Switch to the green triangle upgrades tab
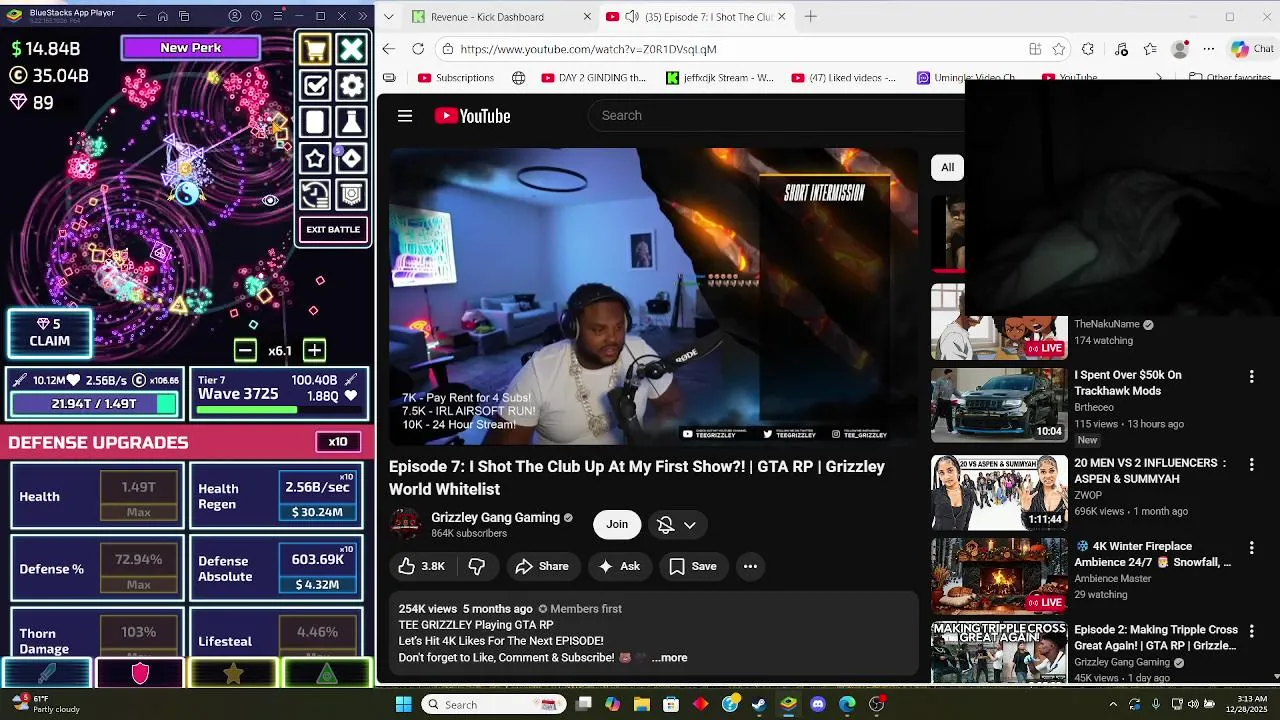Screen dimensions: 1280x720 (x=327, y=673)
